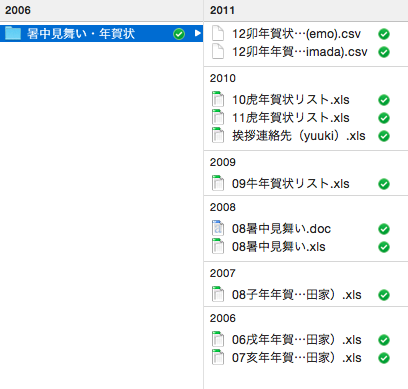Click spreadsheet icon of 07亥年年賀…田家）.xls
408x389 pixels.
click(218, 357)
